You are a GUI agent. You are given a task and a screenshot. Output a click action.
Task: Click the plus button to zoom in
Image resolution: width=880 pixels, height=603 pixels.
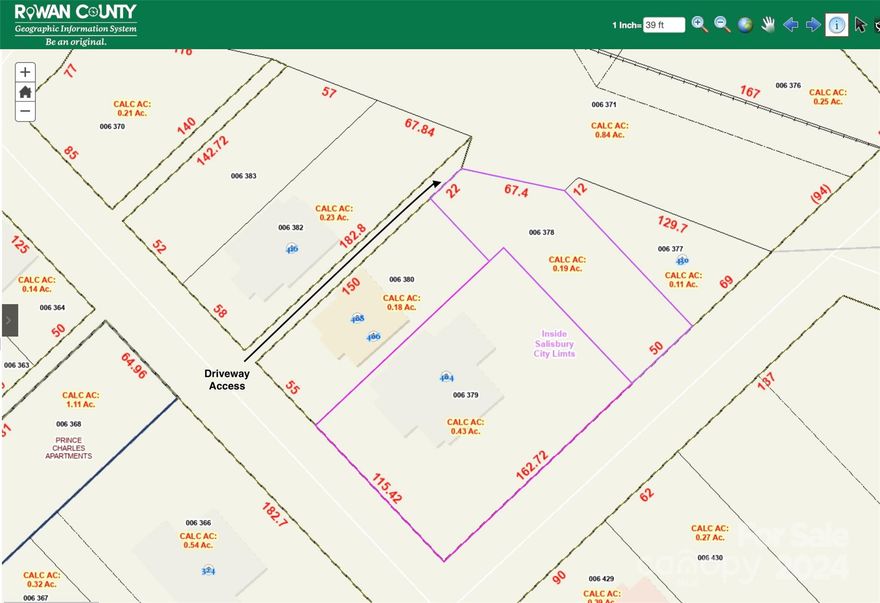pyautogui.click(x=24, y=71)
